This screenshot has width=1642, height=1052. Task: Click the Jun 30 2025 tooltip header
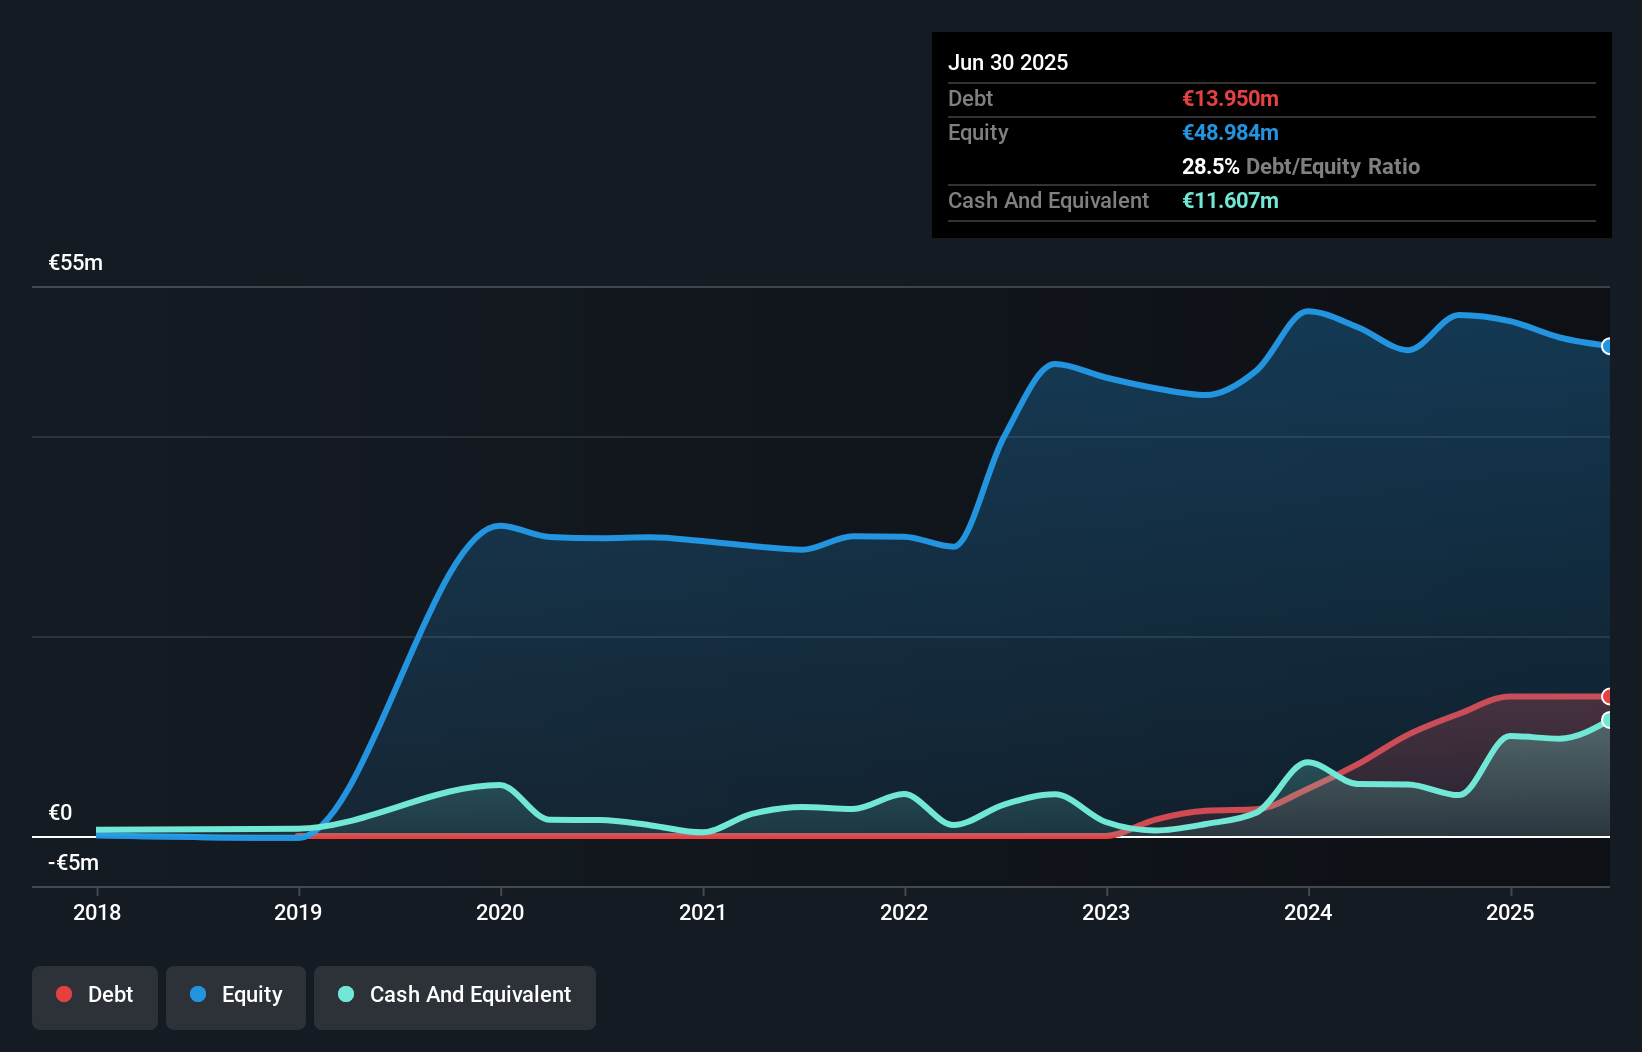[x=1008, y=62]
